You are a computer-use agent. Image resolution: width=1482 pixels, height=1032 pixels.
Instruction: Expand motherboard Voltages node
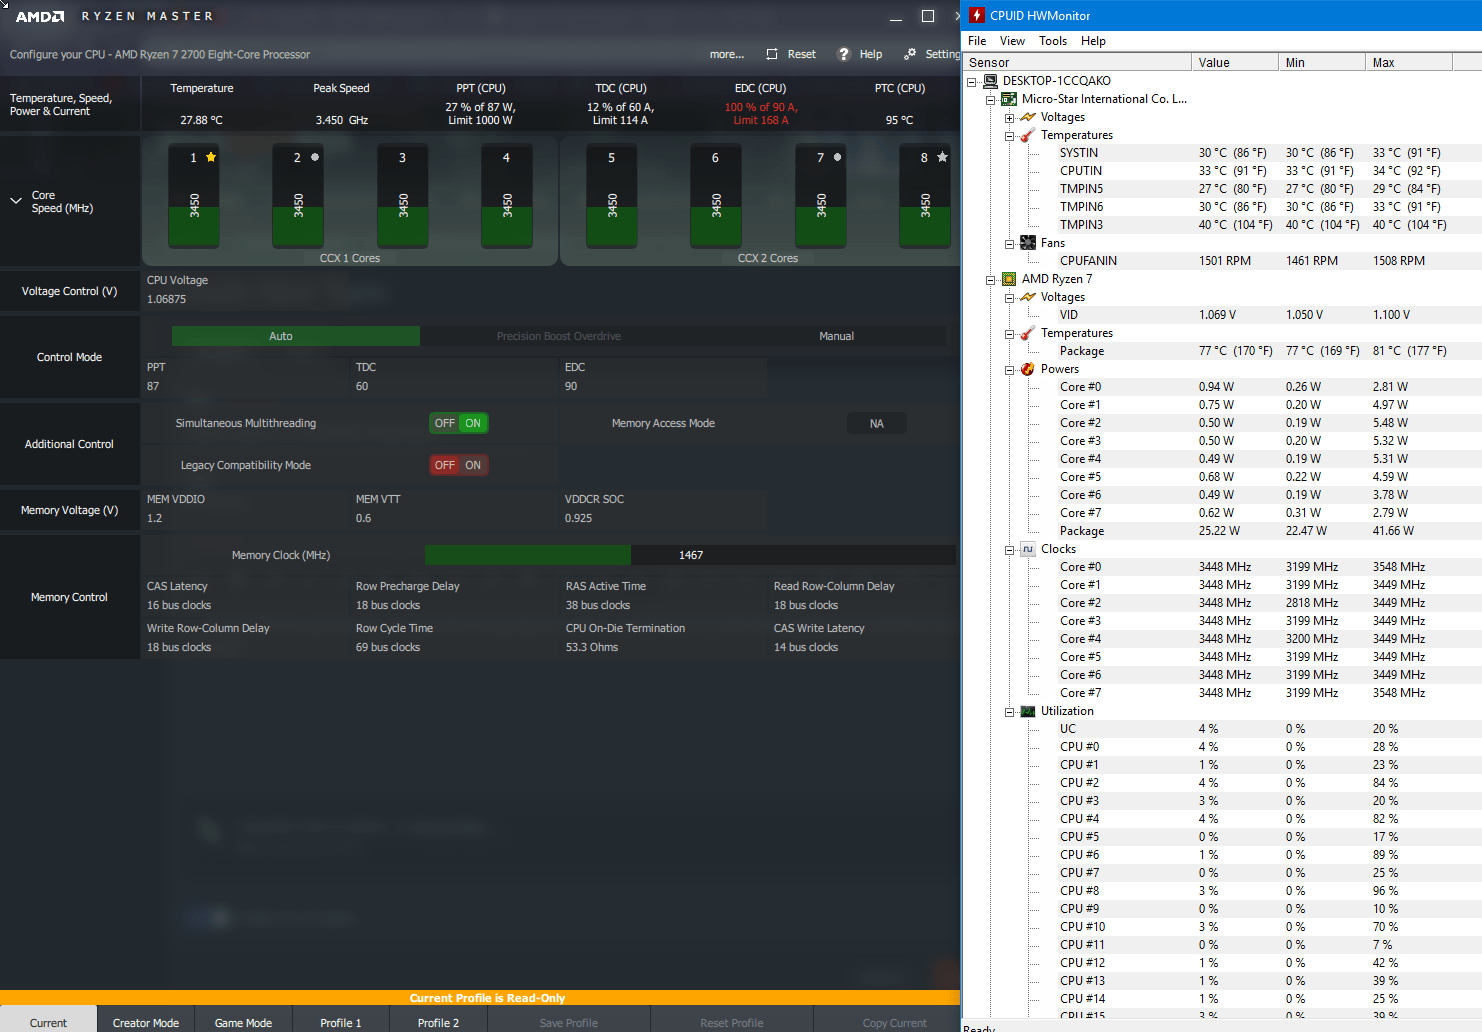(1010, 118)
